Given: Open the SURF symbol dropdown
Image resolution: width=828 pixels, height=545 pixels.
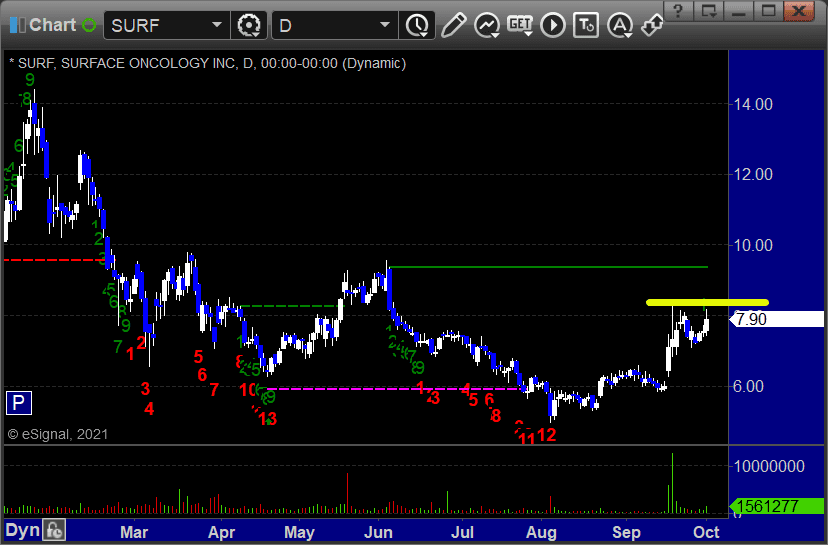Looking at the screenshot, I should pos(217,25).
